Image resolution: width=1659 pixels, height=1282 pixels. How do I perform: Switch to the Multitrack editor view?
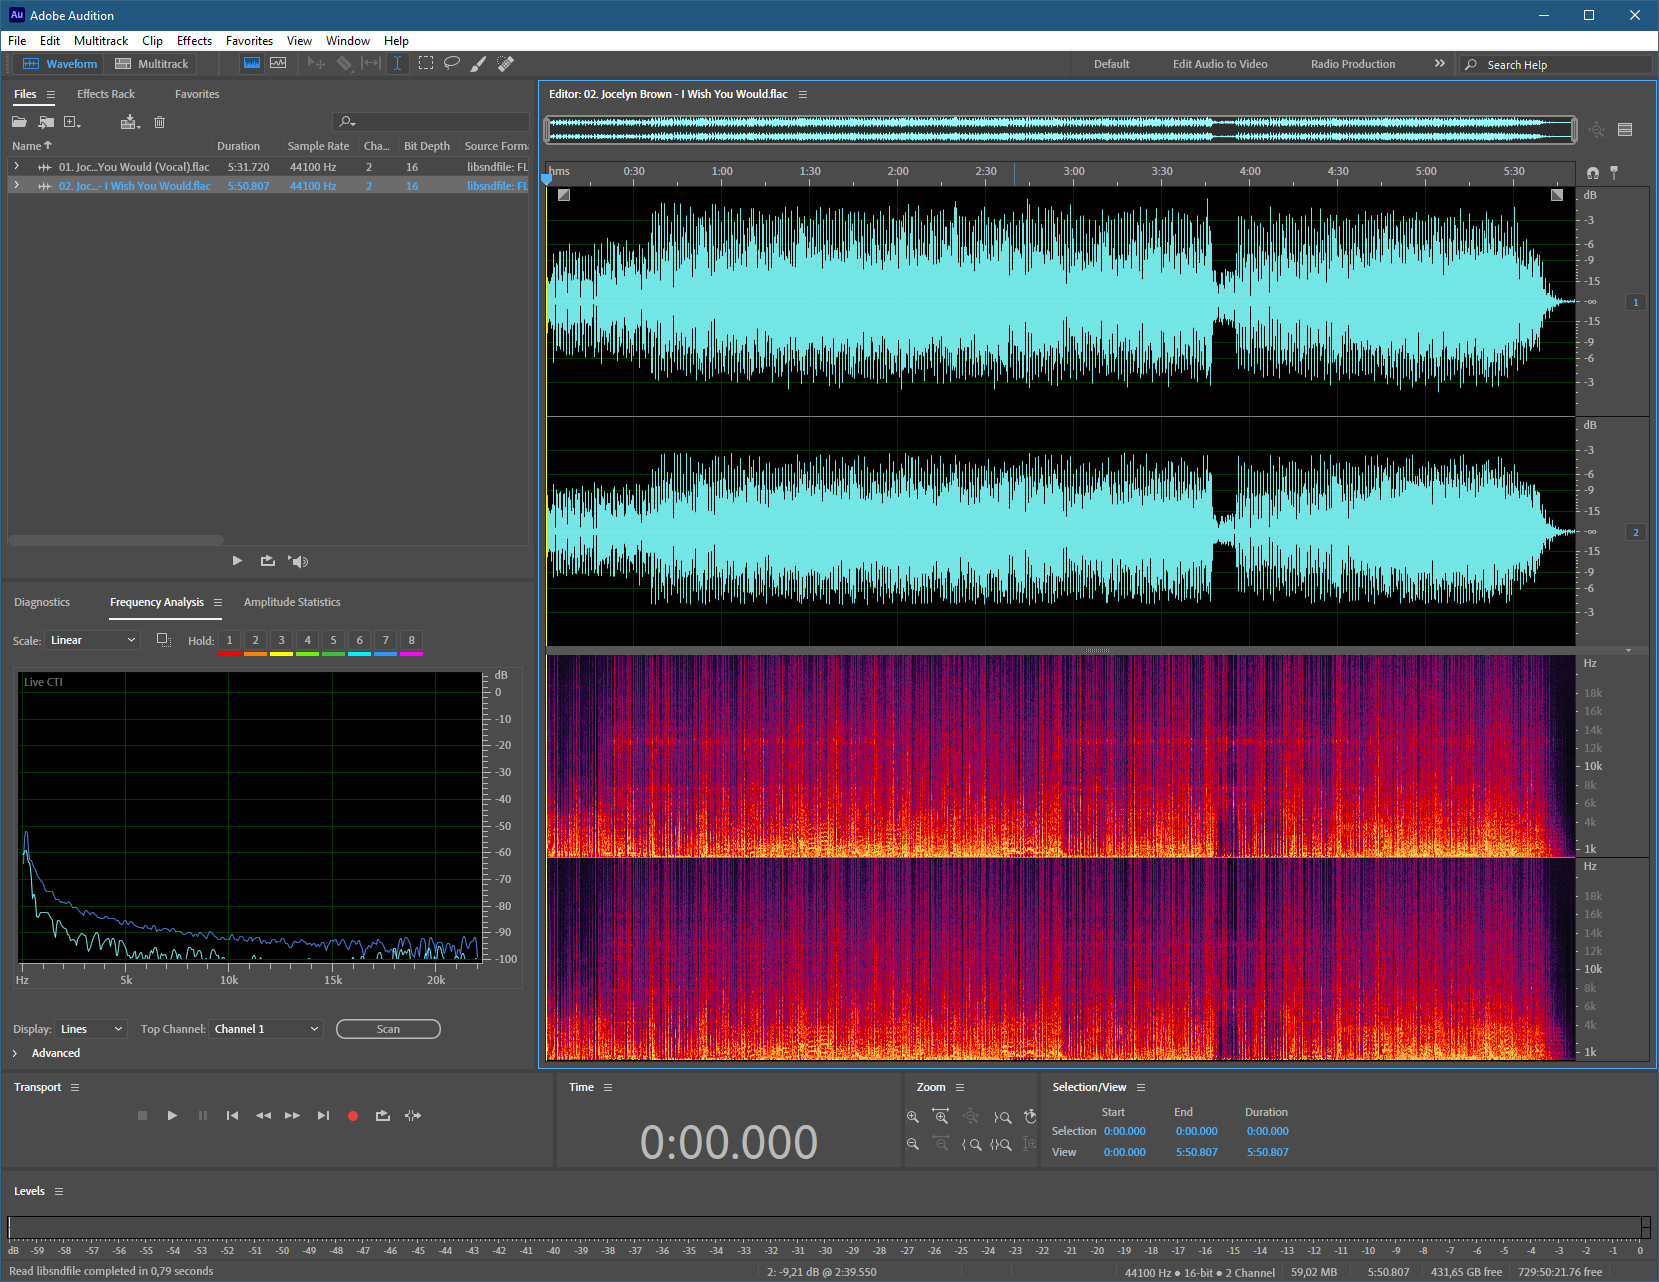151,64
